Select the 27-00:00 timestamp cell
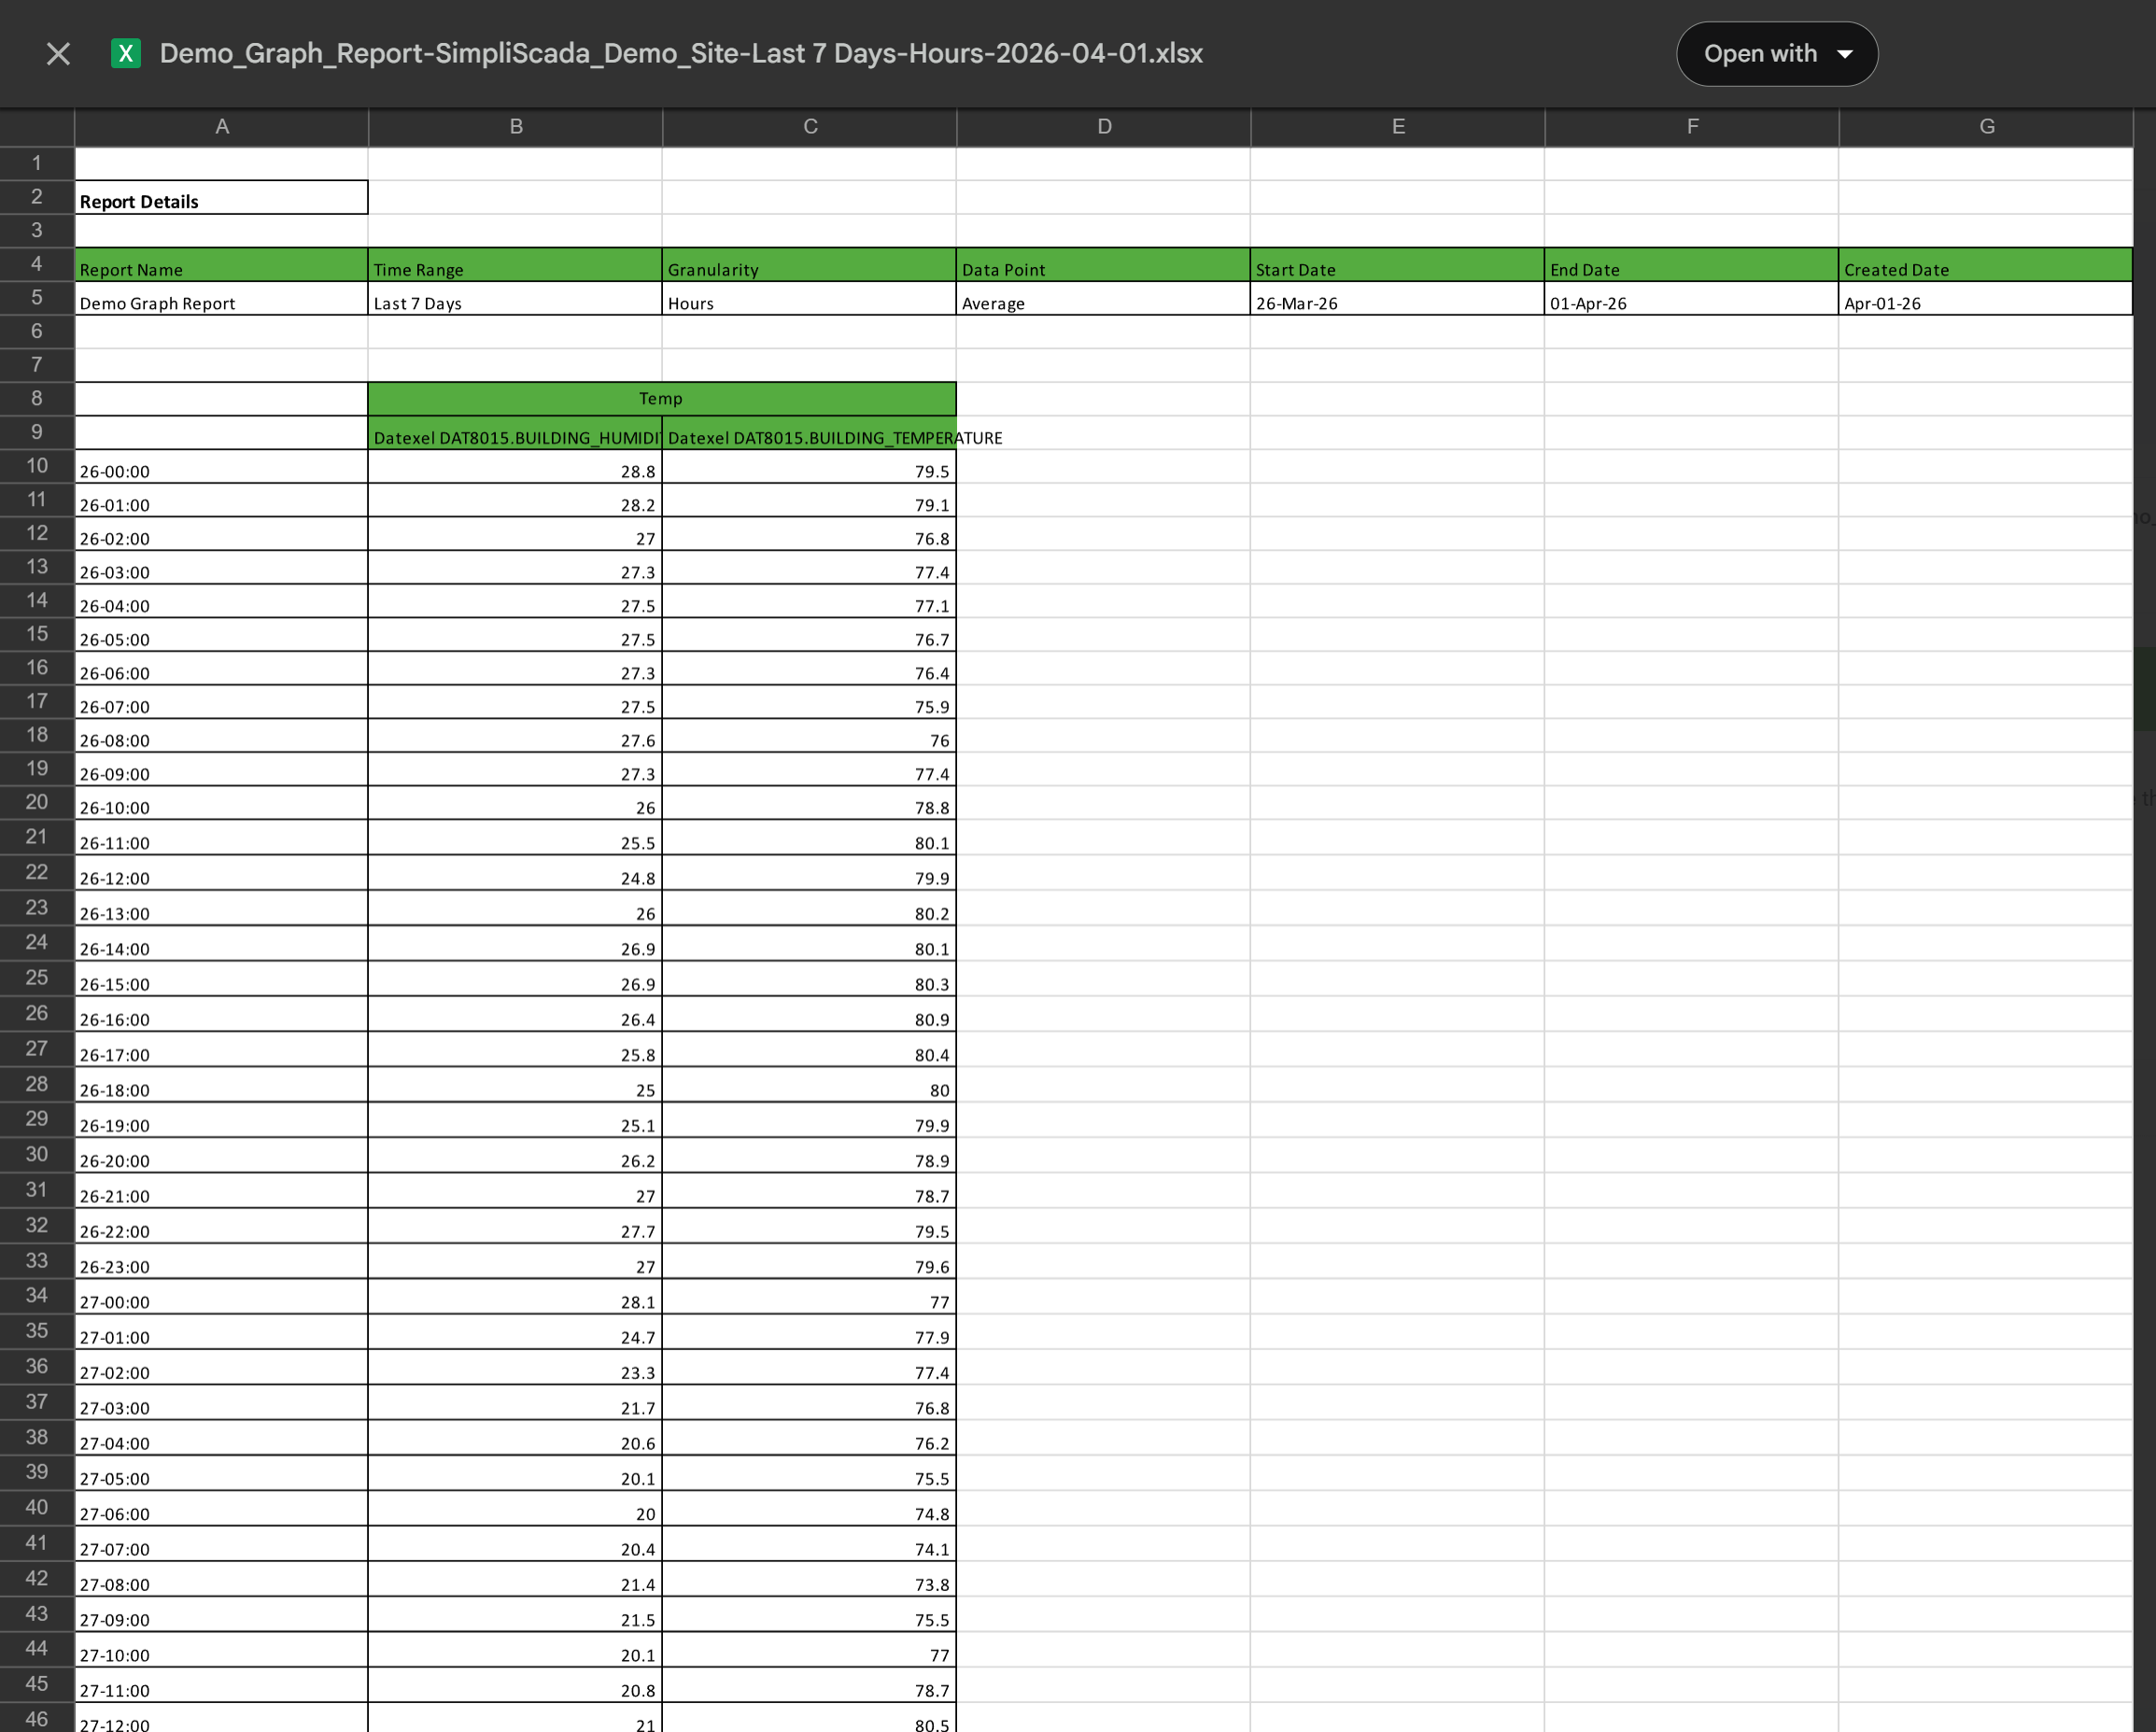2156x1732 pixels. pos(222,1298)
